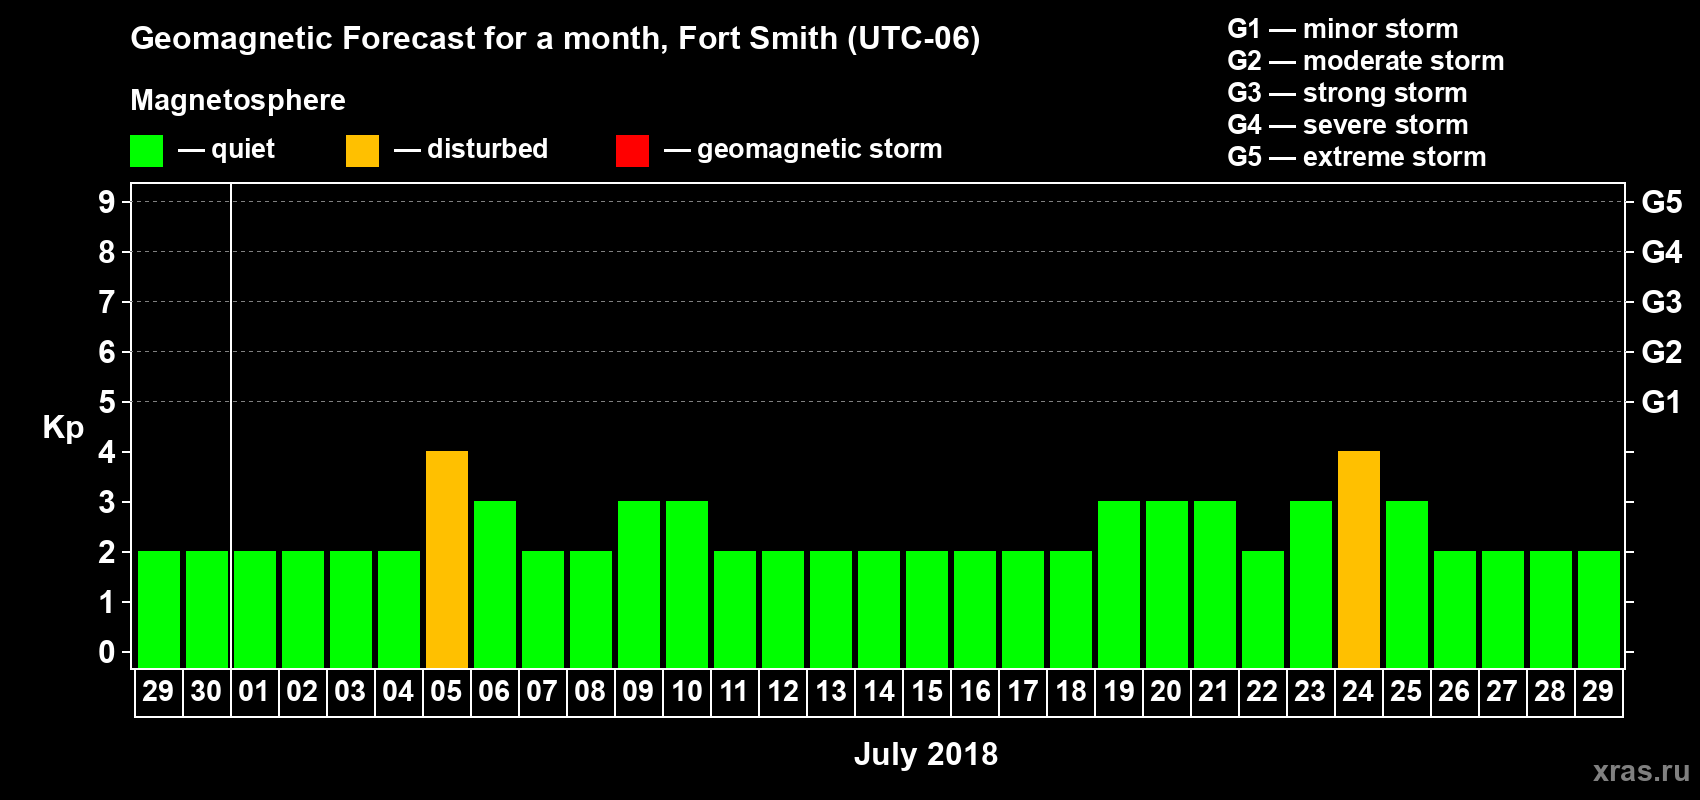This screenshot has height=800, width=1700.
Task: Click the green bar for July 23
Action: pyautogui.click(x=1311, y=584)
